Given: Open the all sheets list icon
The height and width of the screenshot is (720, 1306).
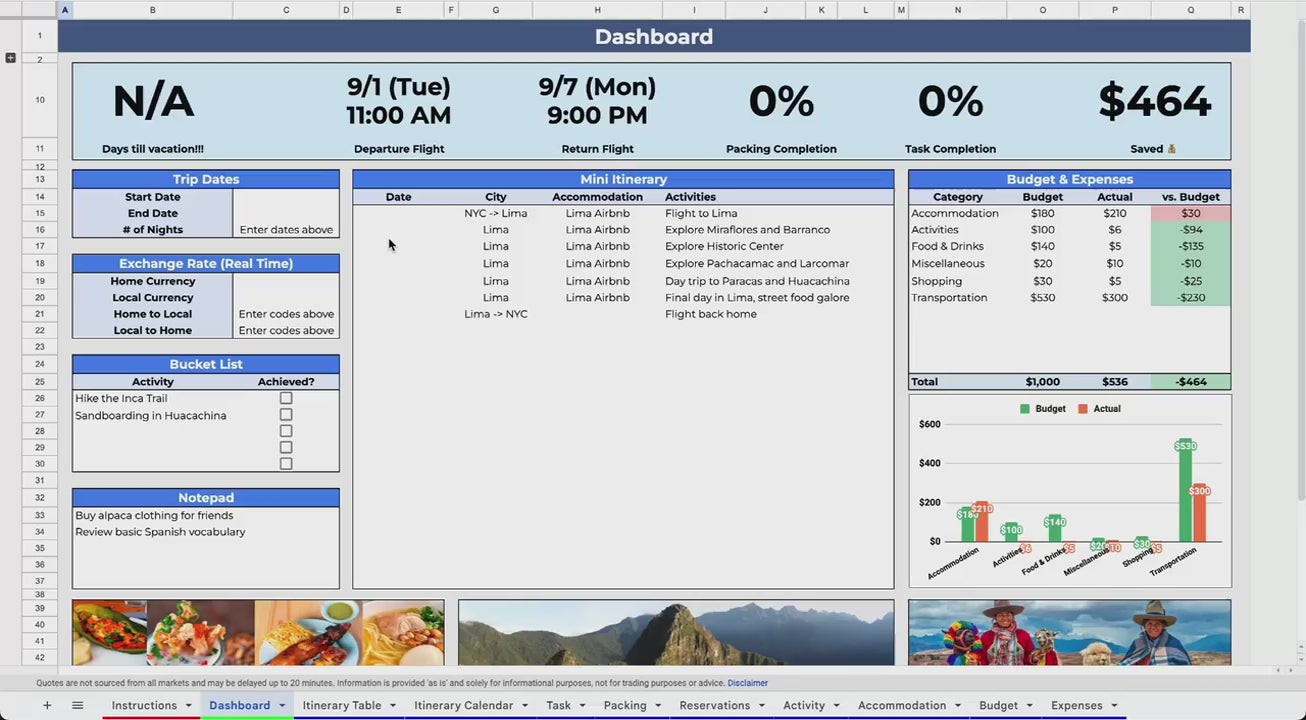Looking at the screenshot, I should 77,705.
